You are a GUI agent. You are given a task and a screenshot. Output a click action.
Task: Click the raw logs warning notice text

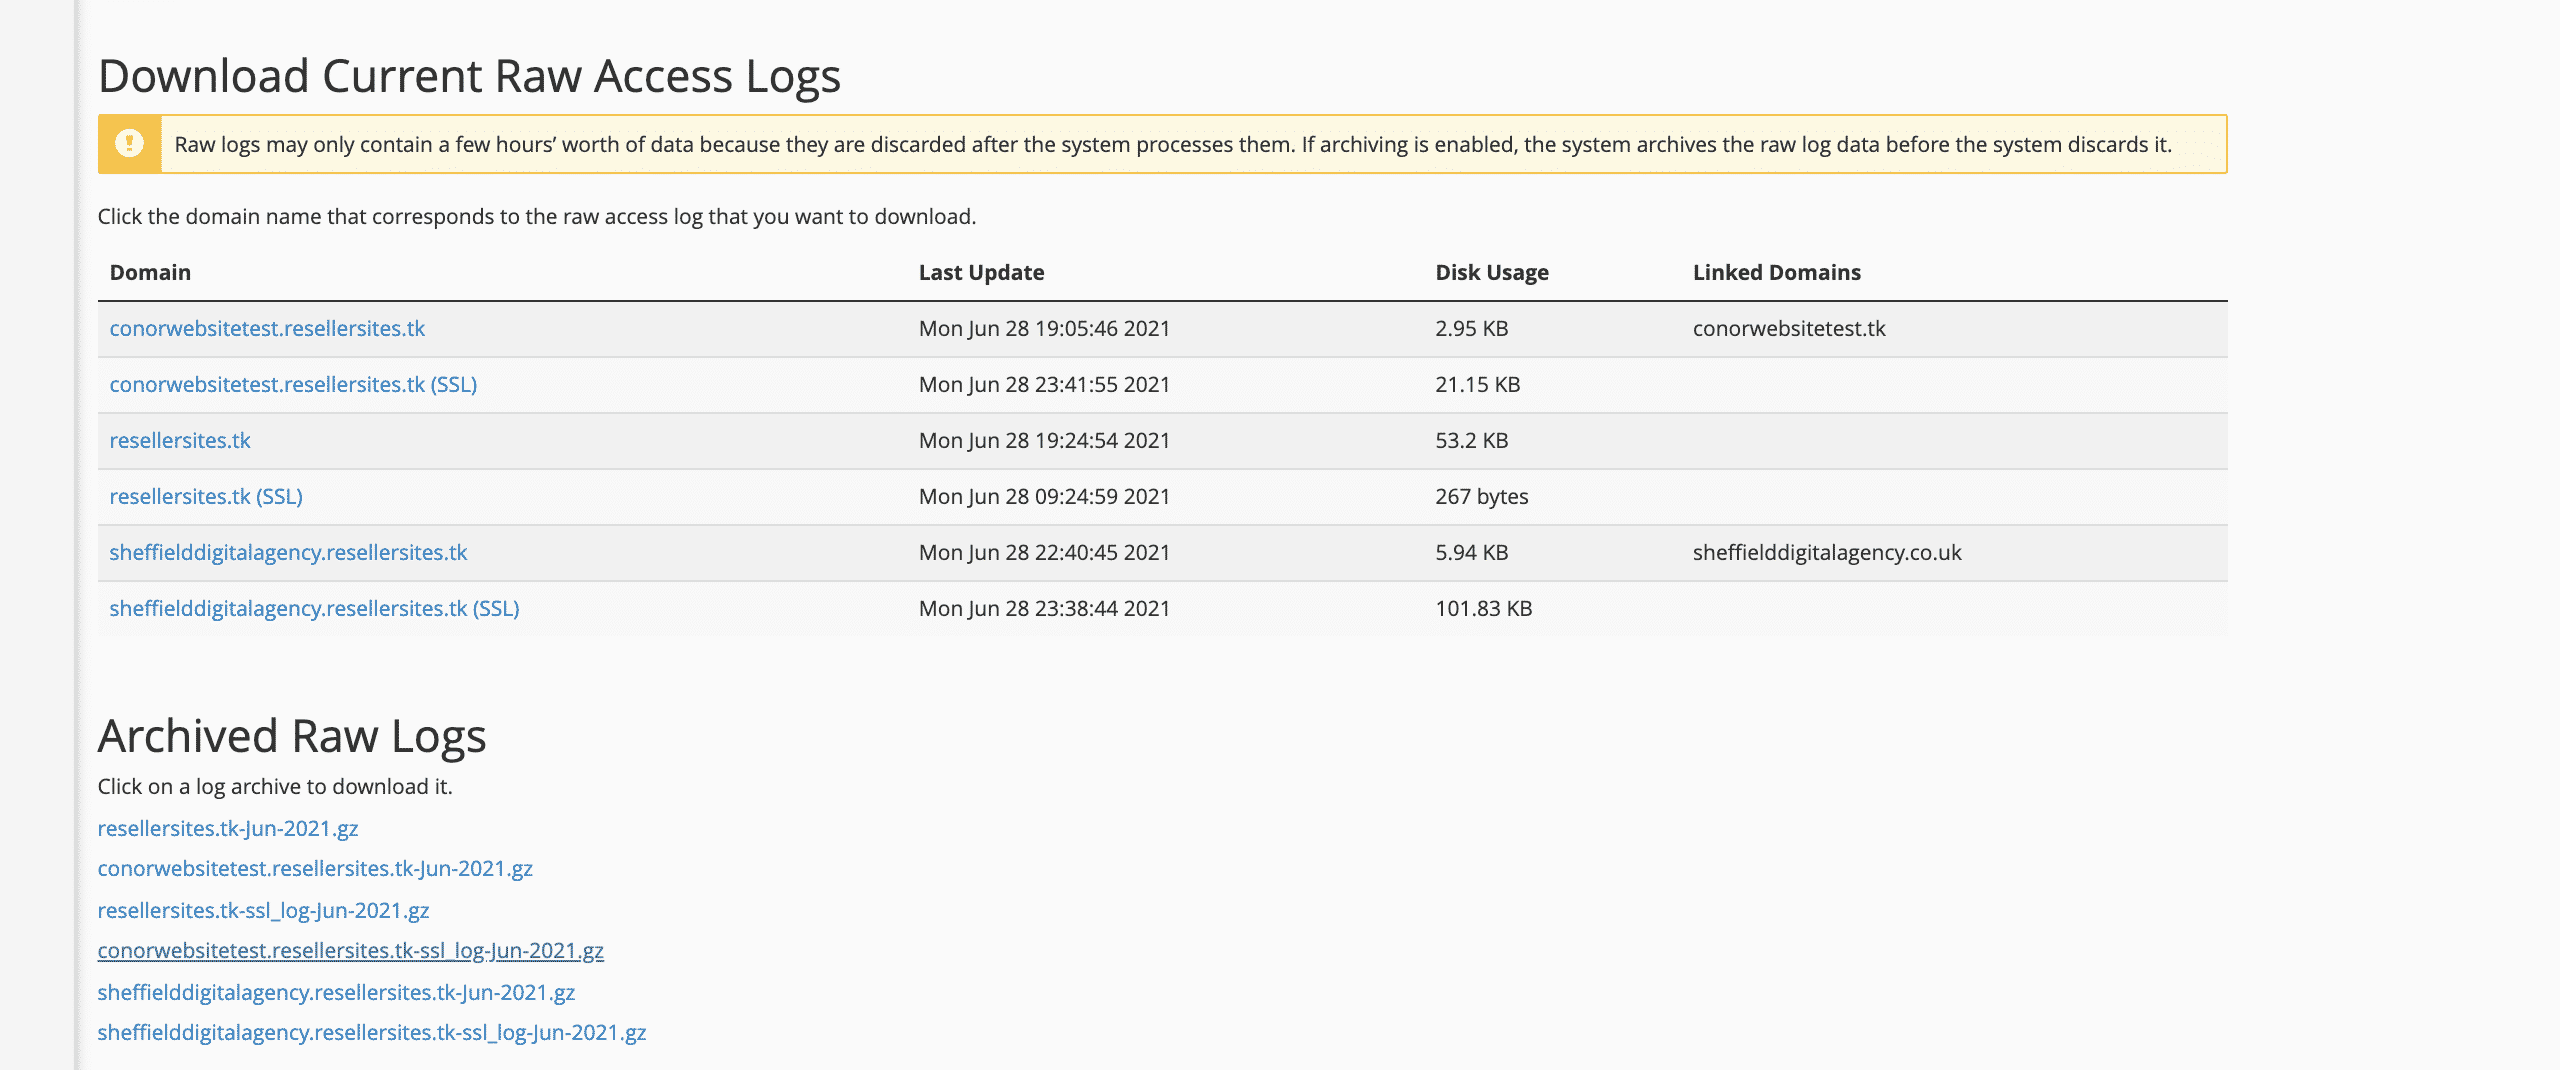coord(1173,145)
